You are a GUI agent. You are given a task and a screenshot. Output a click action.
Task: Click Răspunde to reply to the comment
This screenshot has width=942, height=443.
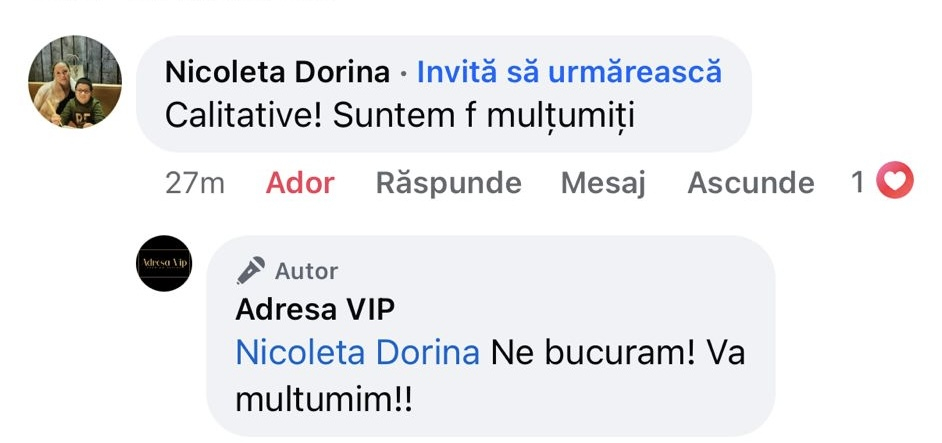coord(448,183)
